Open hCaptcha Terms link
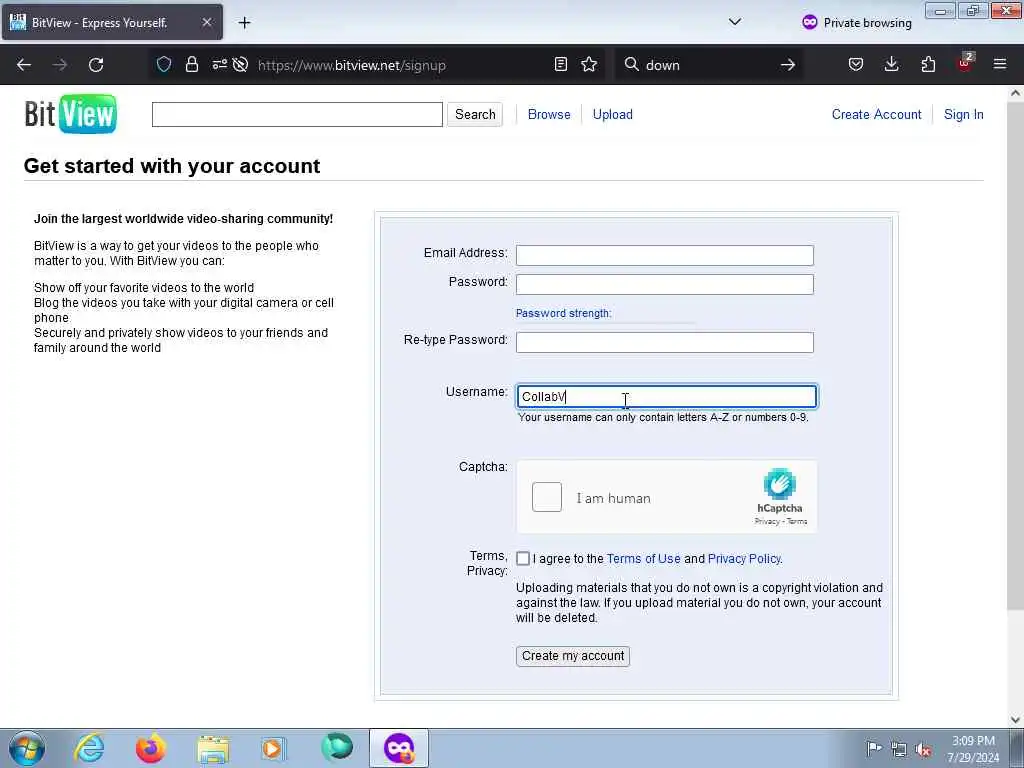1024x768 pixels. coord(797,521)
